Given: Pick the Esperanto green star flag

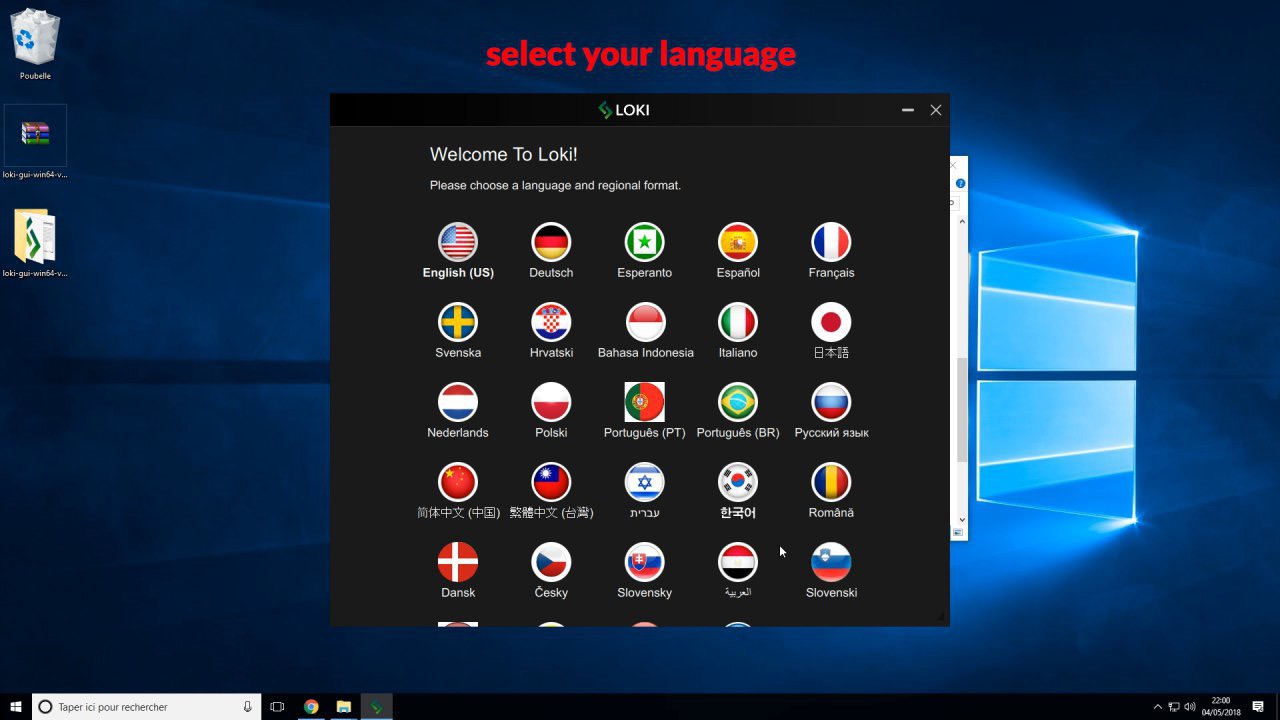Looking at the screenshot, I should tap(645, 242).
